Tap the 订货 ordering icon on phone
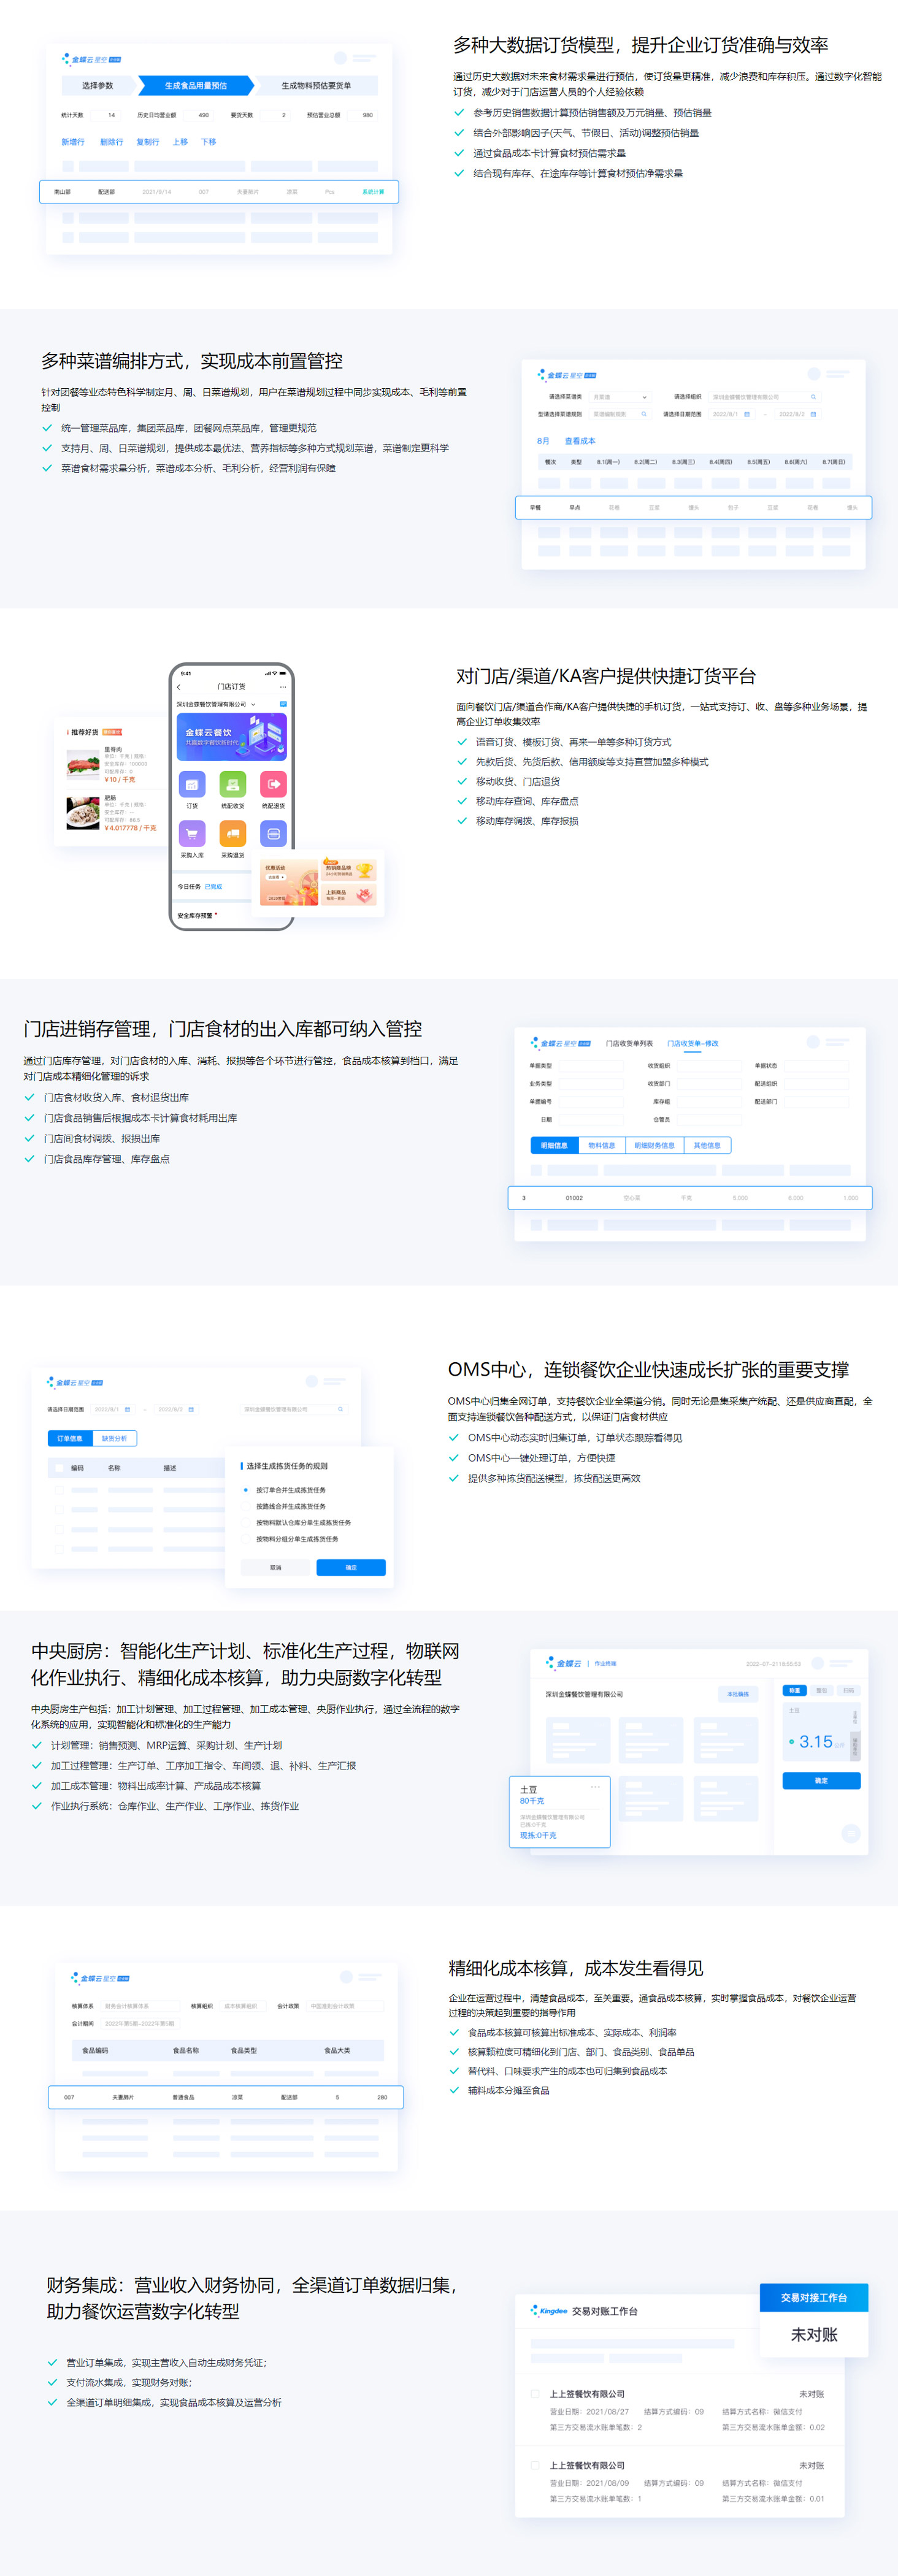 click(192, 784)
